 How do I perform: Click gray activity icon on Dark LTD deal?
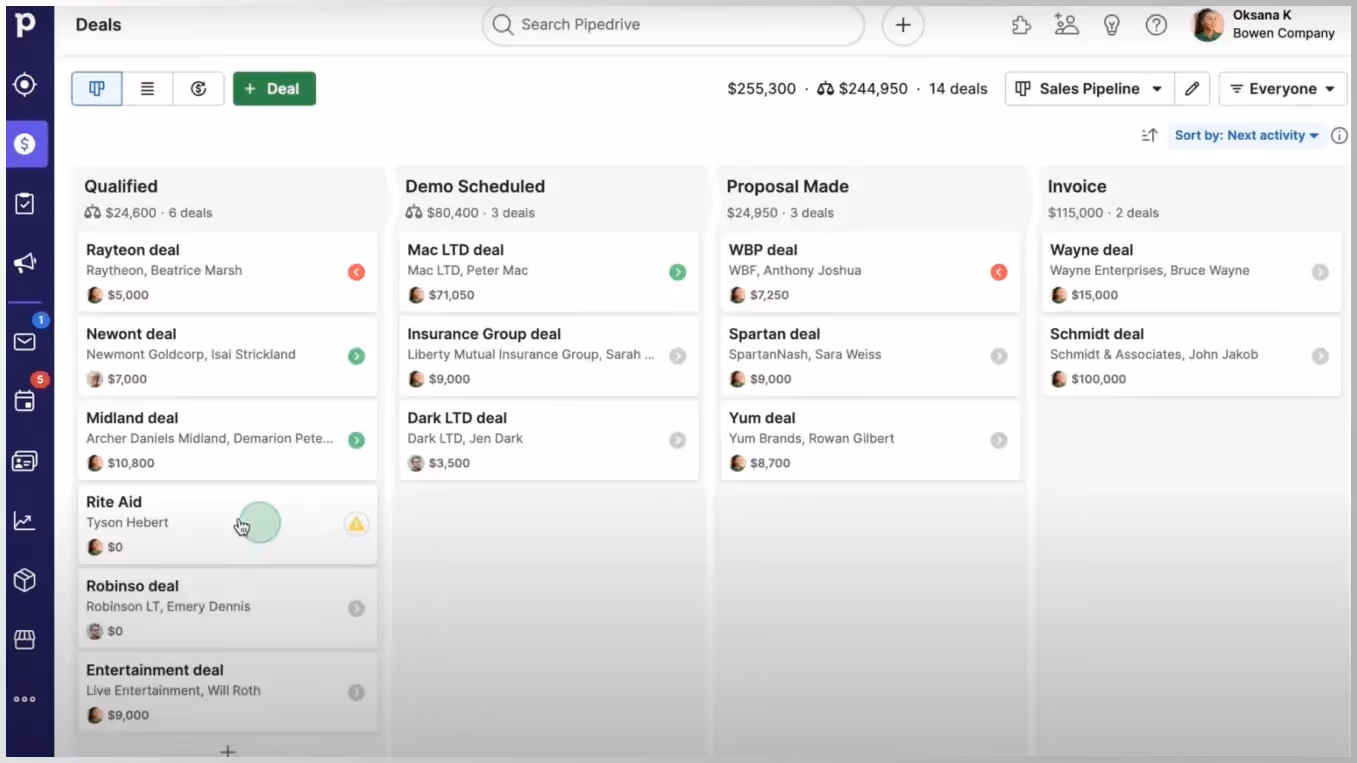(677, 440)
